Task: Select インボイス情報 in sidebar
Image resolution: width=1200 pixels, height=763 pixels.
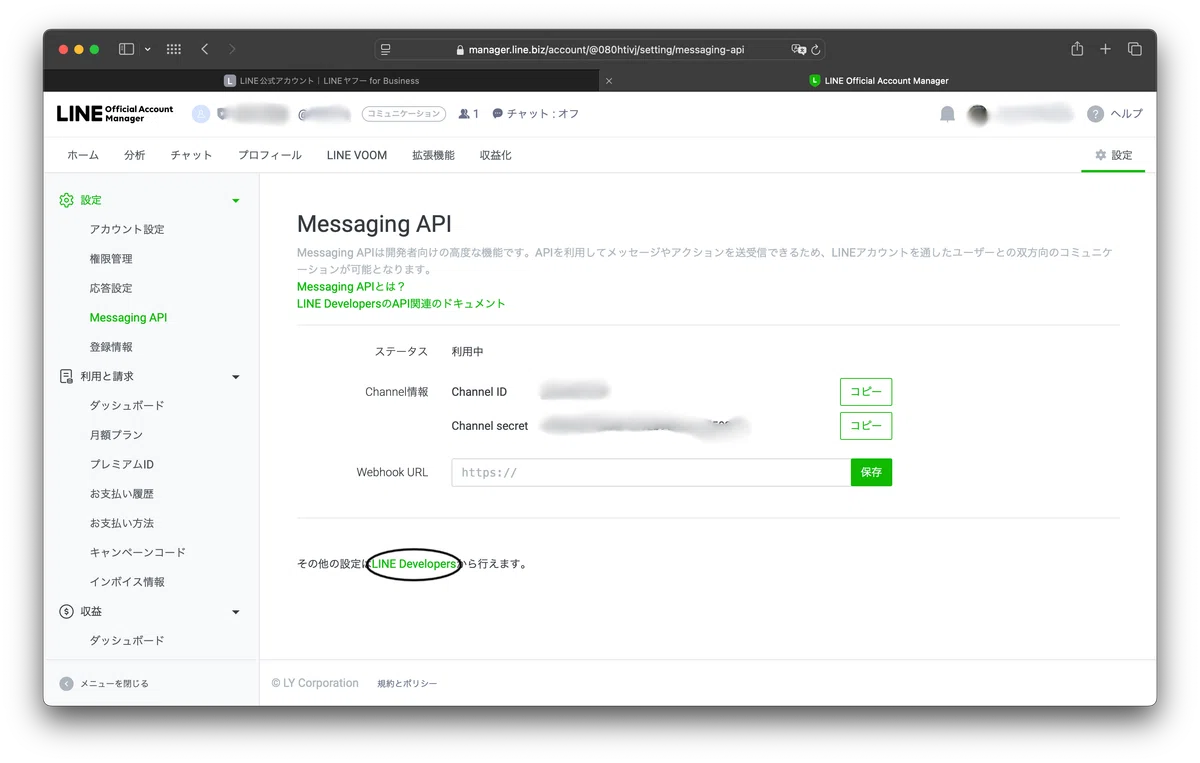Action: (127, 582)
